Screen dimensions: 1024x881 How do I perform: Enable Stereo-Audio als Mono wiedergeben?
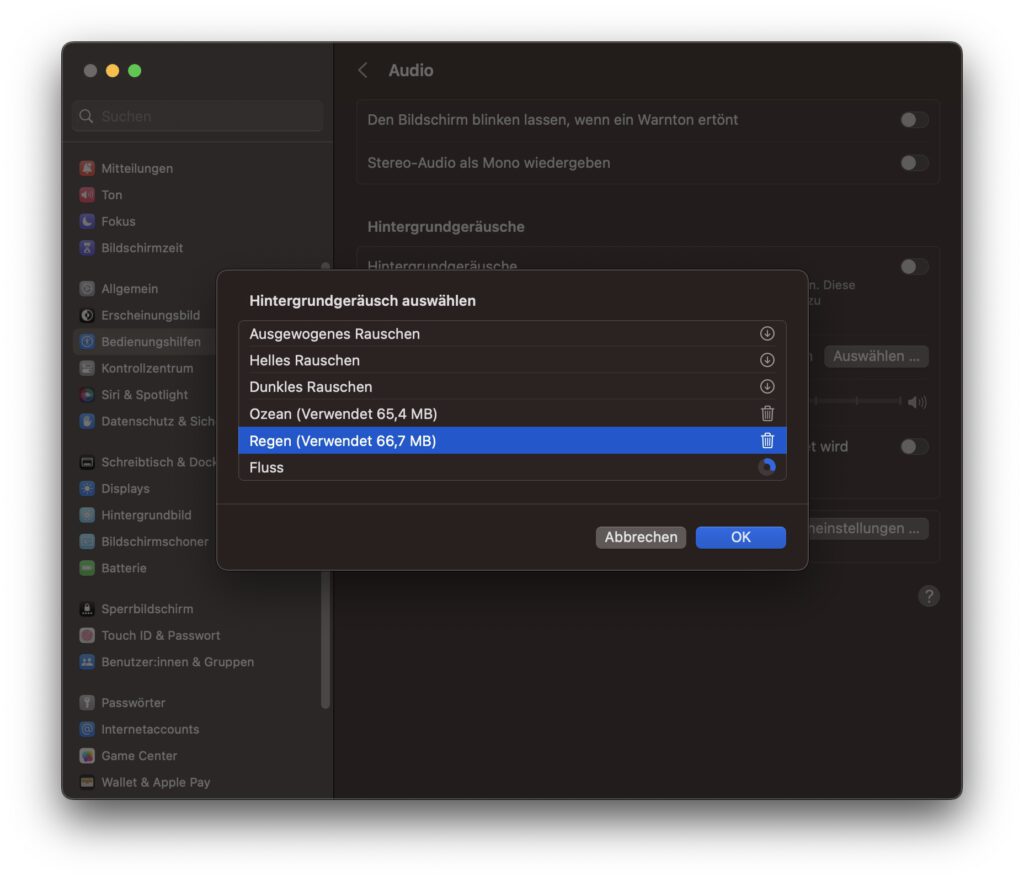[x=914, y=163]
